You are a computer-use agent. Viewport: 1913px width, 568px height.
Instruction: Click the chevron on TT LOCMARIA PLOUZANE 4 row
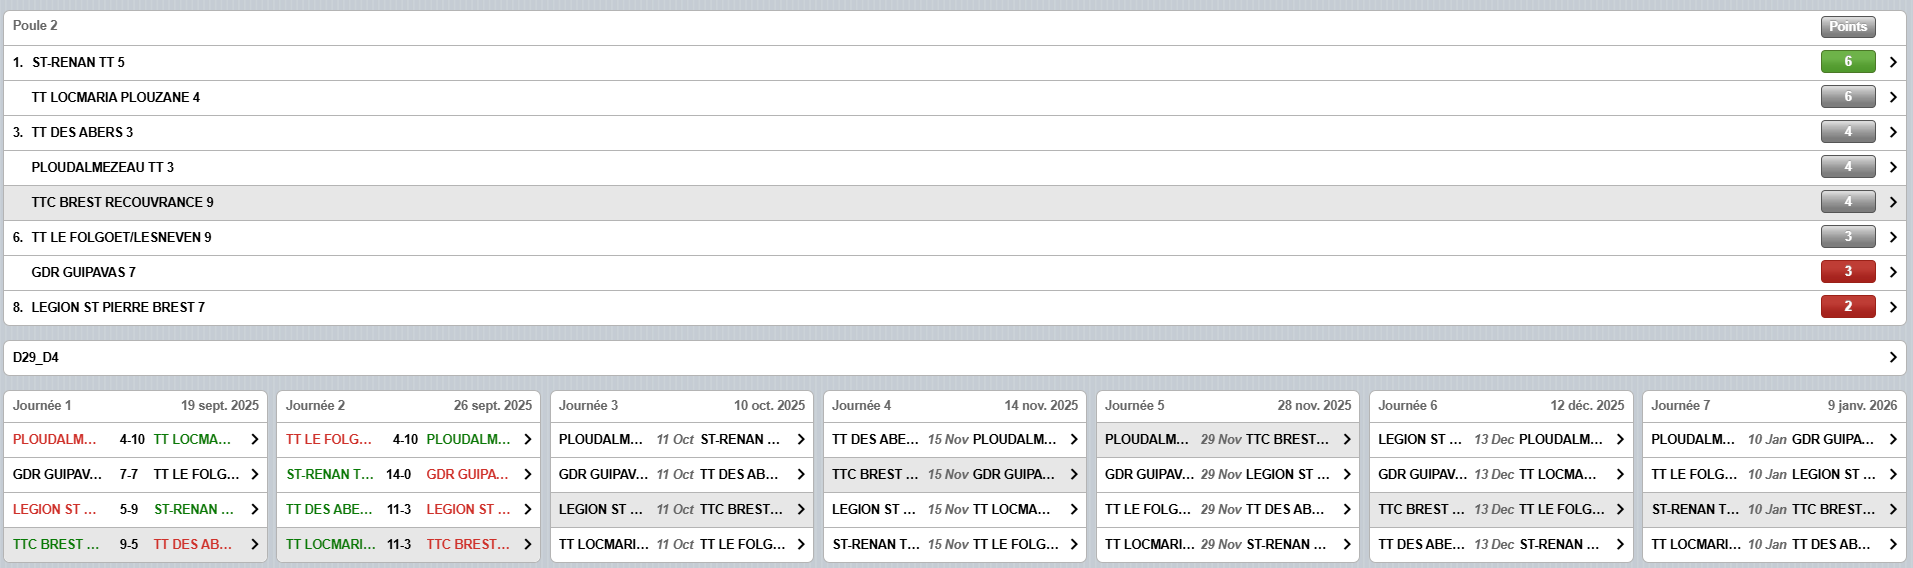coord(1893,97)
